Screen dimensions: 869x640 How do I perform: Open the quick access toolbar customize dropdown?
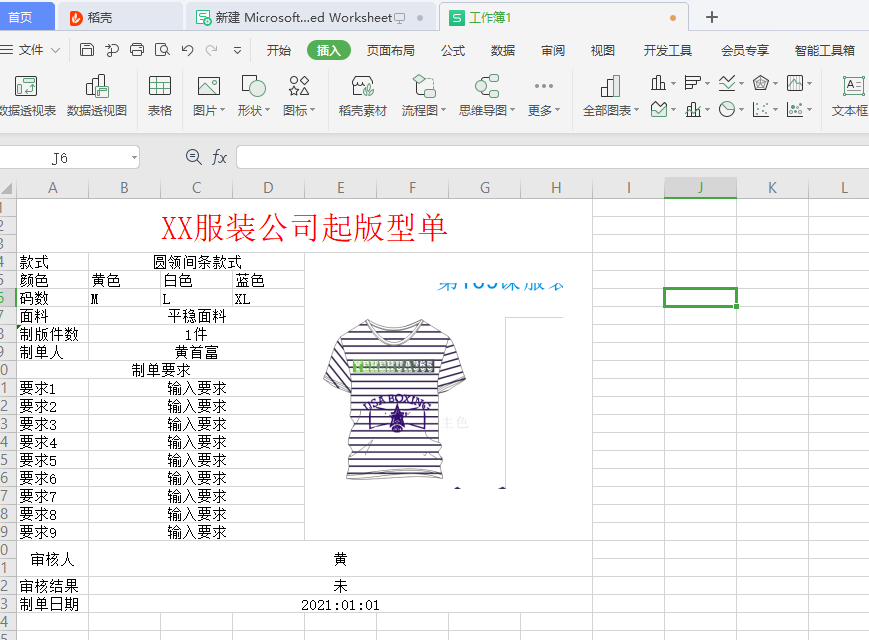237,50
